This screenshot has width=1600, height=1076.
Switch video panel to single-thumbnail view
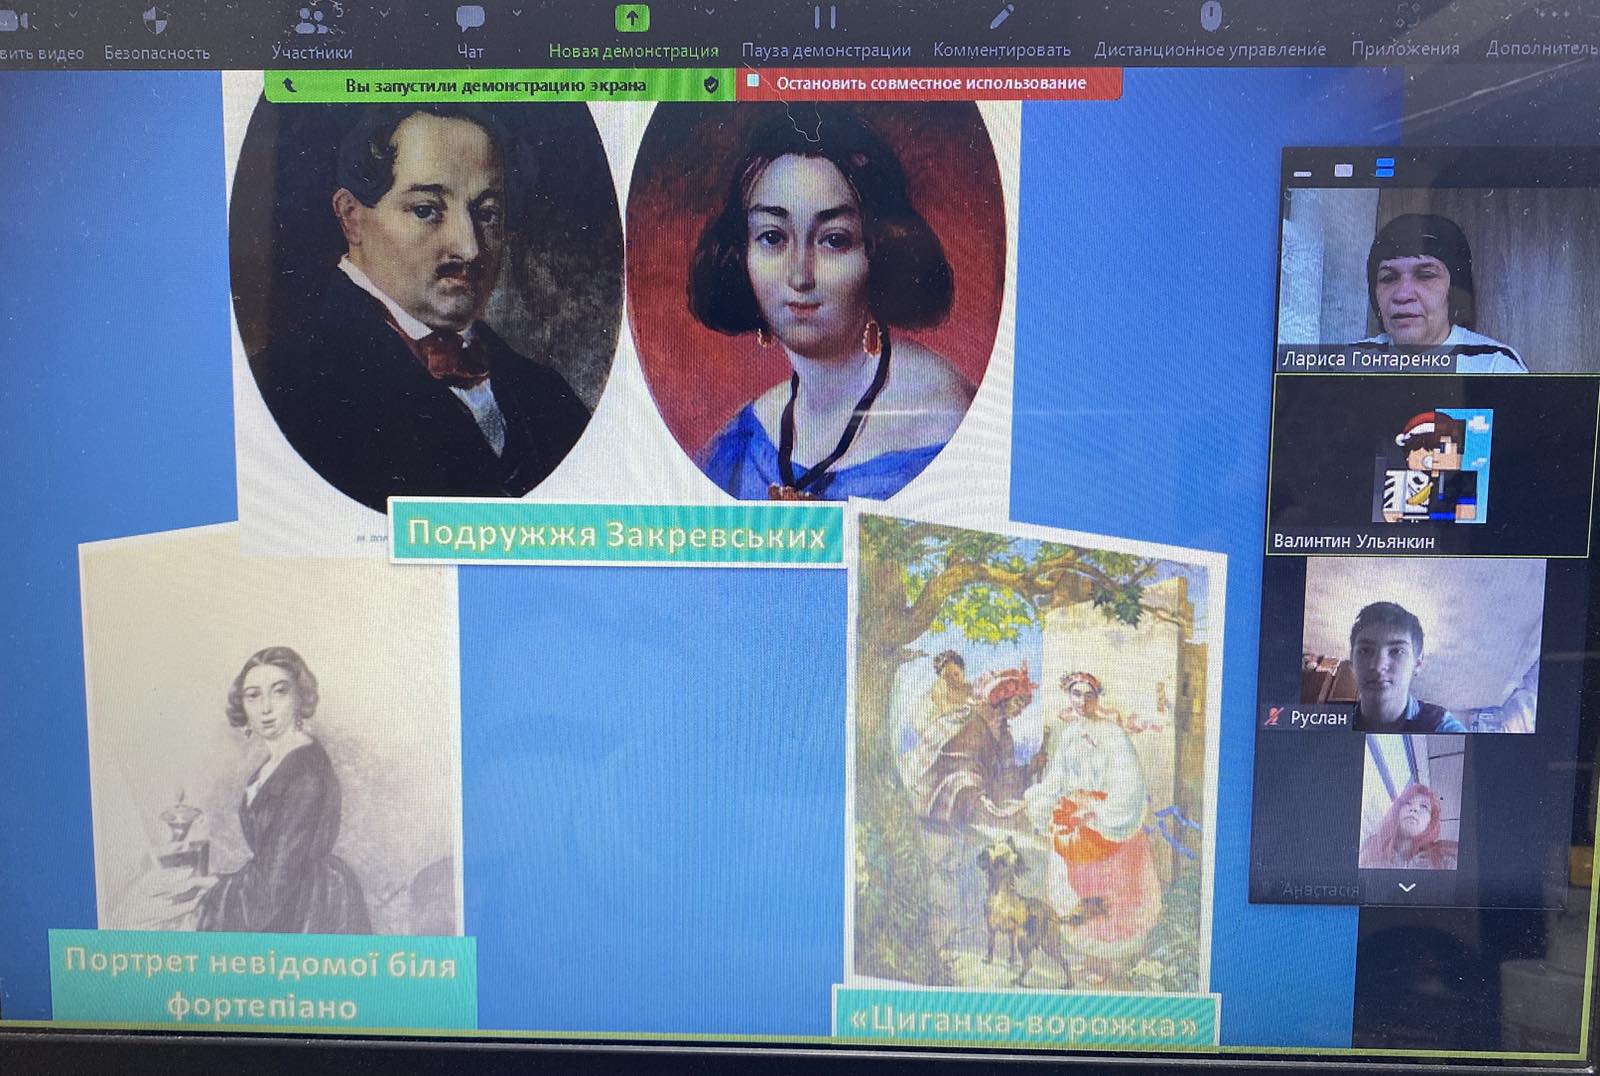1343,171
